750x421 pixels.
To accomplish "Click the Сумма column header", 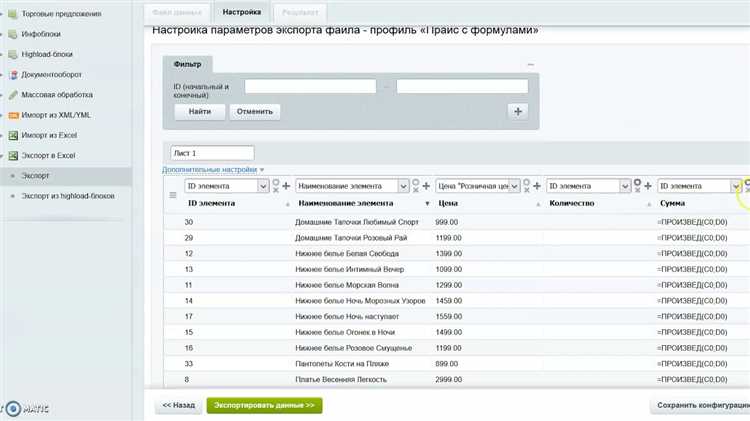I will point(672,203).
